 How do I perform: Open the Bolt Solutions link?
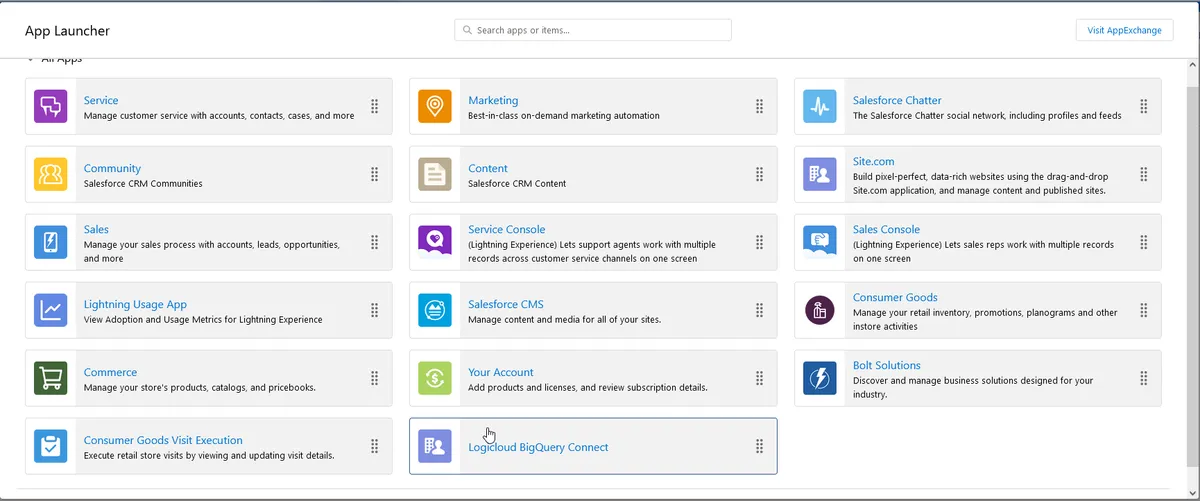tap(887, 365)
